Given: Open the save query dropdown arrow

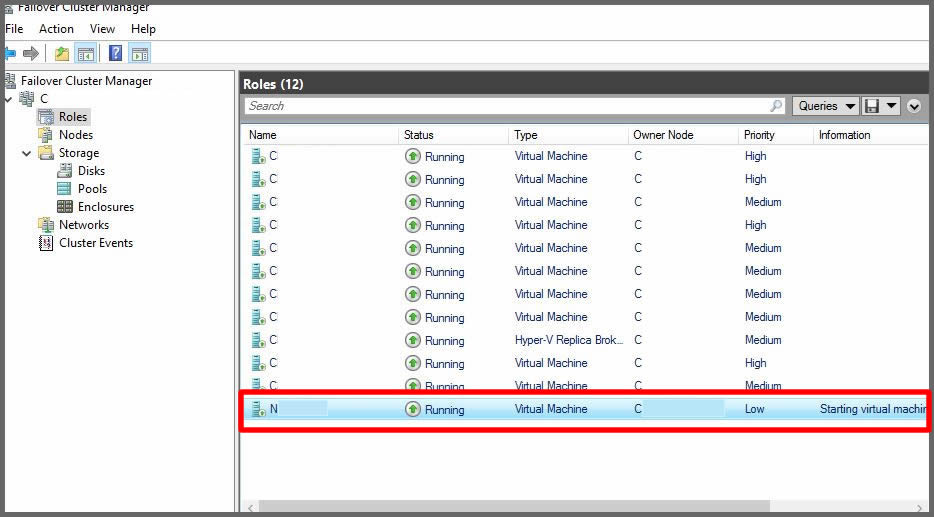Looking at the screenshot, I should 891,106.
